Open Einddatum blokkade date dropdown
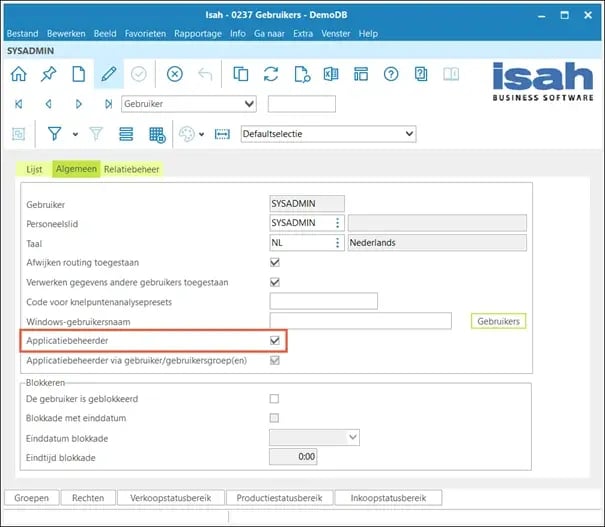The height and width of the screenshot is (527, 605). point(353,437)
